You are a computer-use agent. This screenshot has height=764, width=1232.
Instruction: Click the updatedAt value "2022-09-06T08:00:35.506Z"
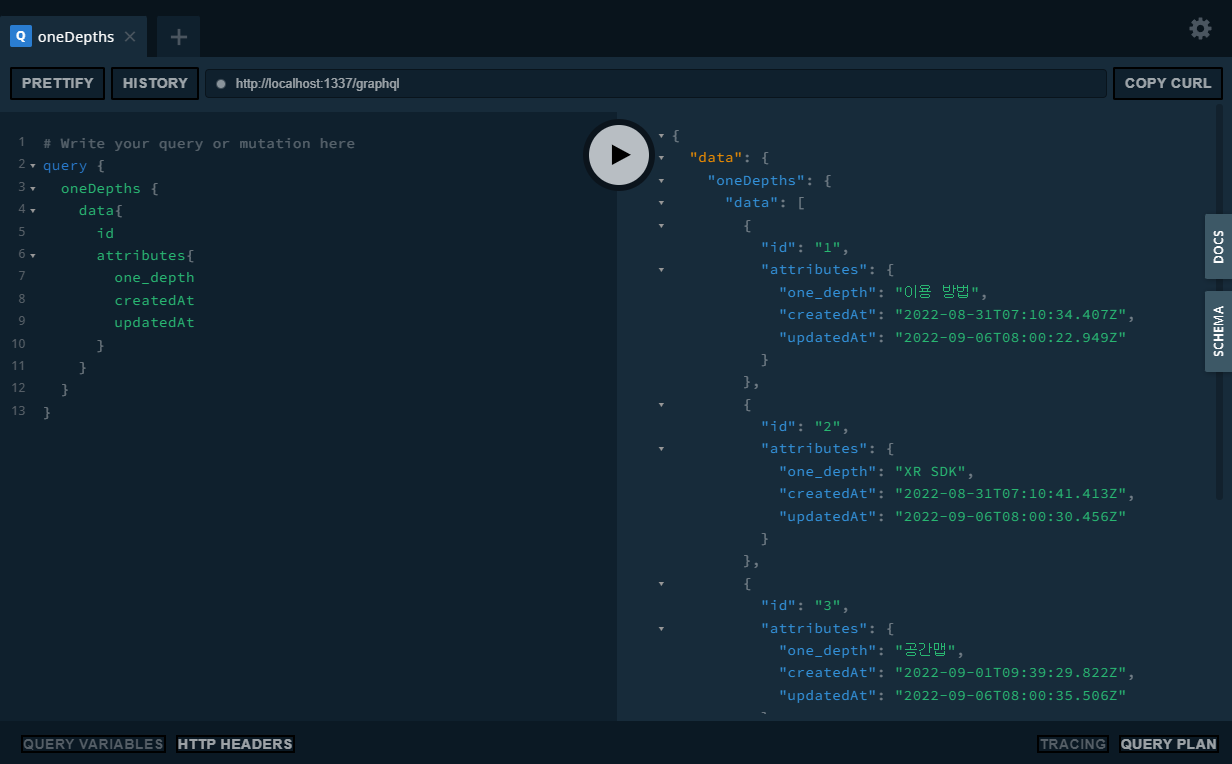1011,696
